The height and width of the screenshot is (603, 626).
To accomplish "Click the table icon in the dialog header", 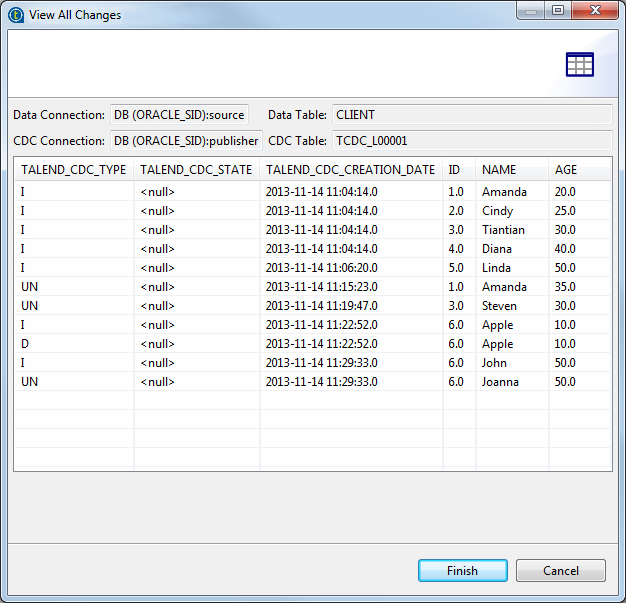I will (x=579, y=65).
